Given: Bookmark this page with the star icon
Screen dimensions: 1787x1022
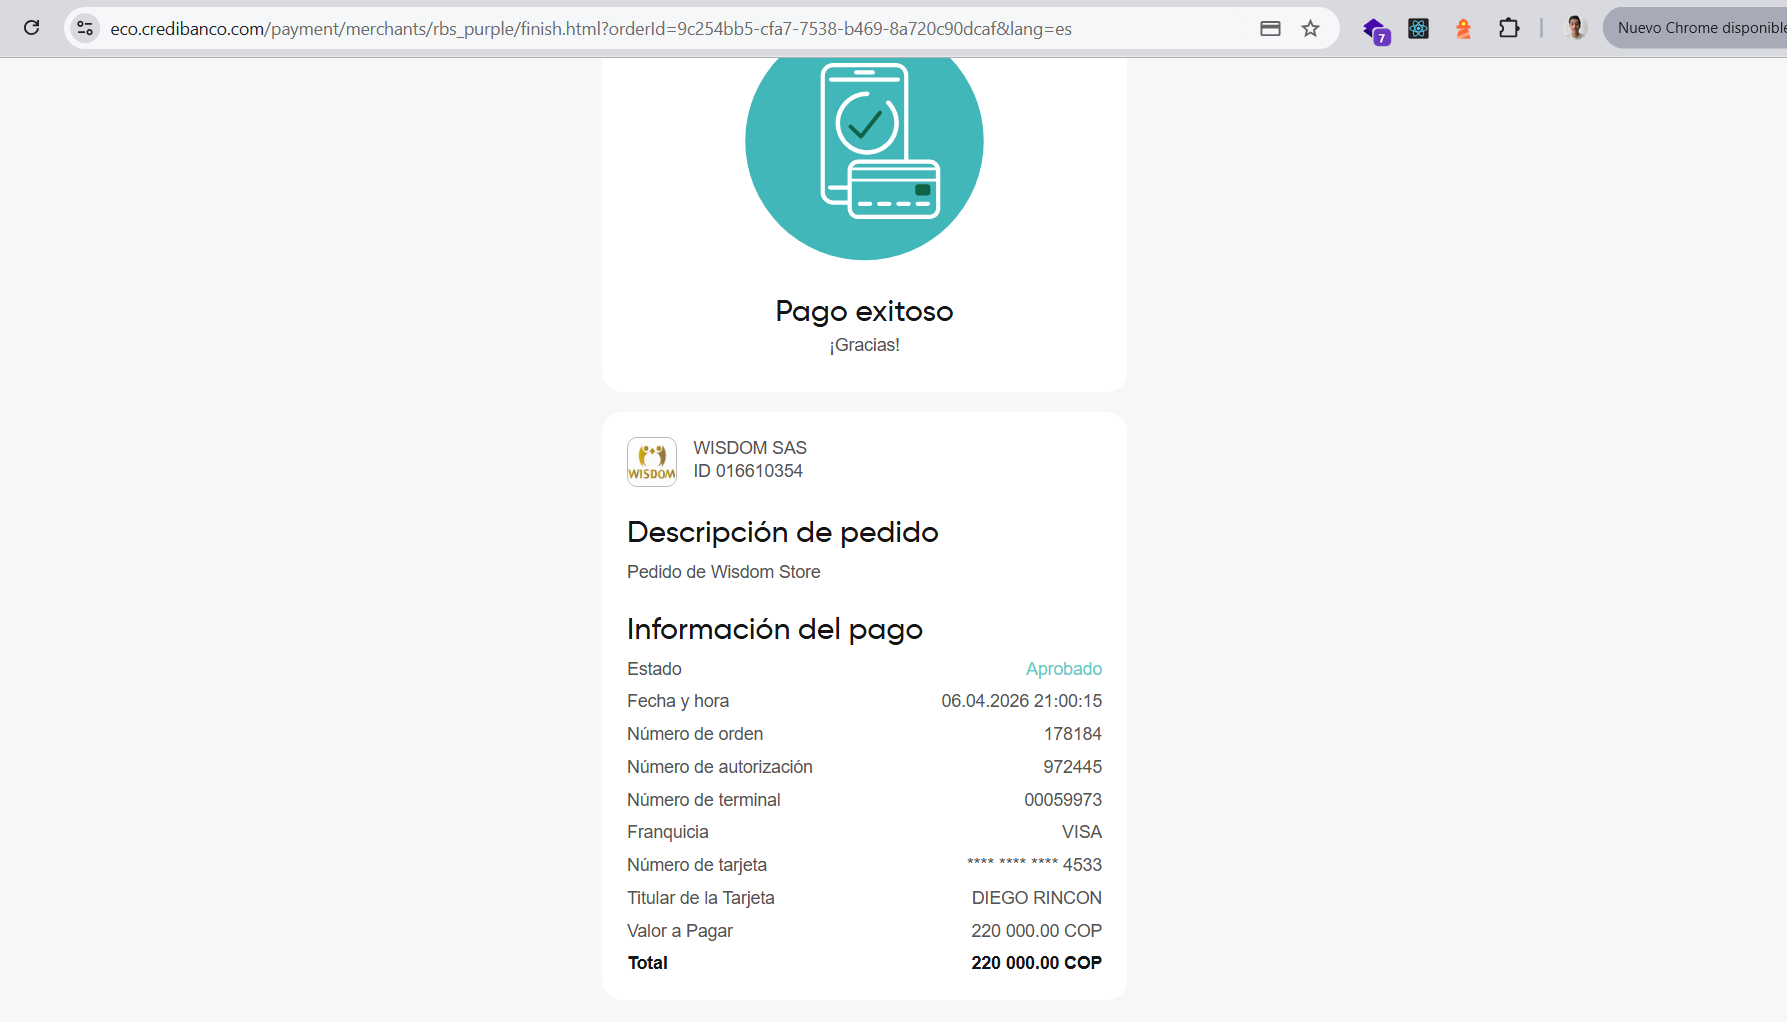Looking at the screenshot, I should coord(1310,28).
